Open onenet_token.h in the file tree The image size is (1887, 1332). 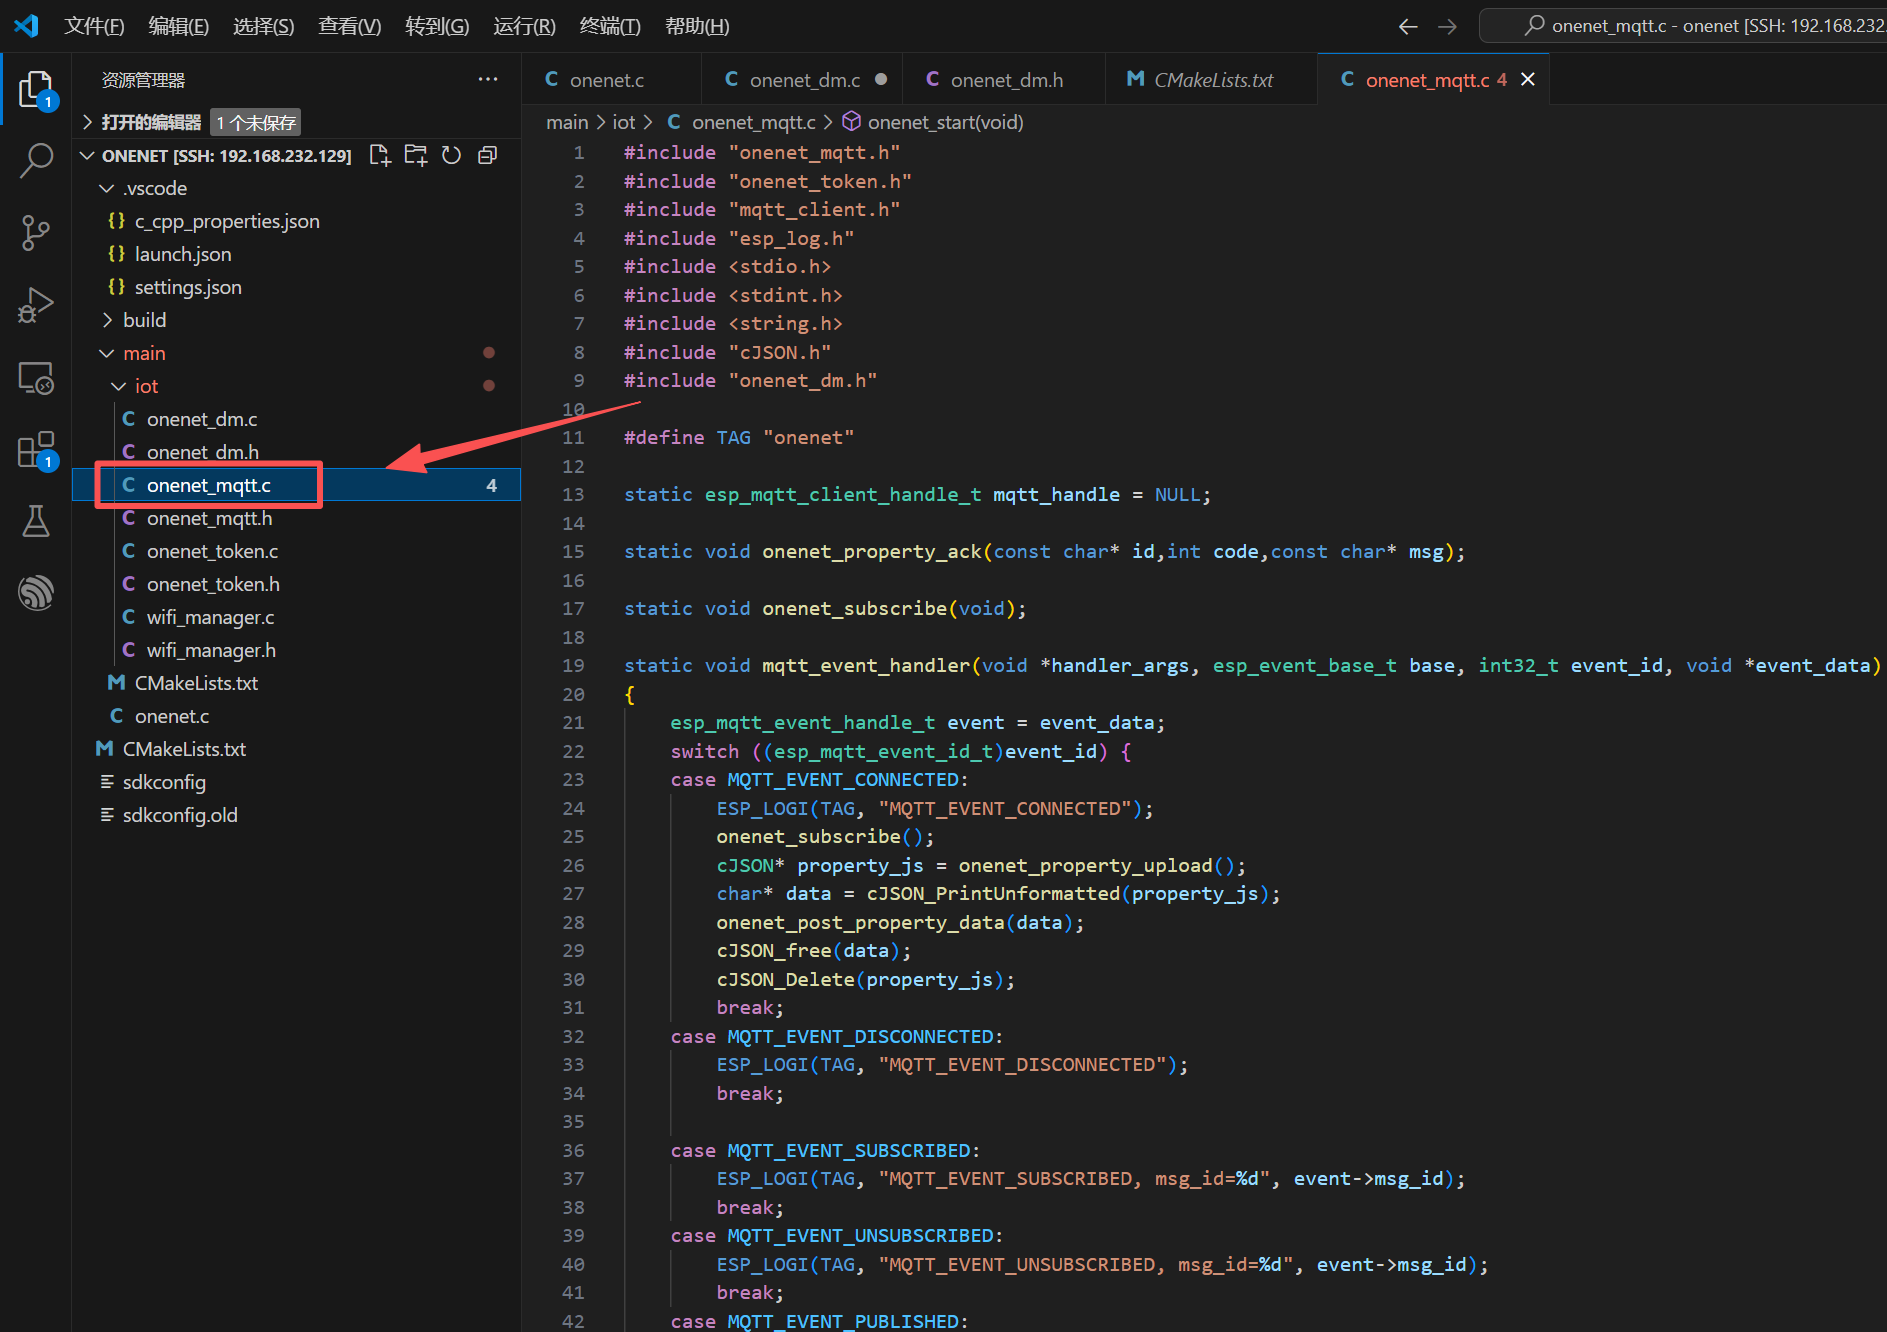pyautogui.click(x=213, y=584)
